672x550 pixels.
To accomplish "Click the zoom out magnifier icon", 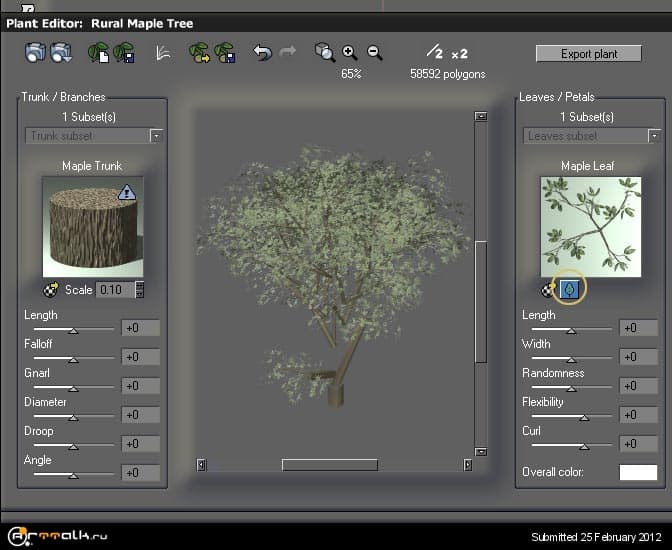I will (375, 52).
